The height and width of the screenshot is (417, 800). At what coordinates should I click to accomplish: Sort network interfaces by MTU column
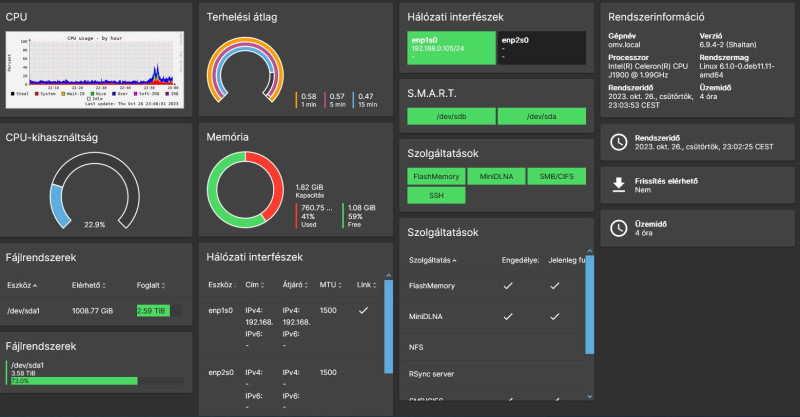[x=330, y=285]
